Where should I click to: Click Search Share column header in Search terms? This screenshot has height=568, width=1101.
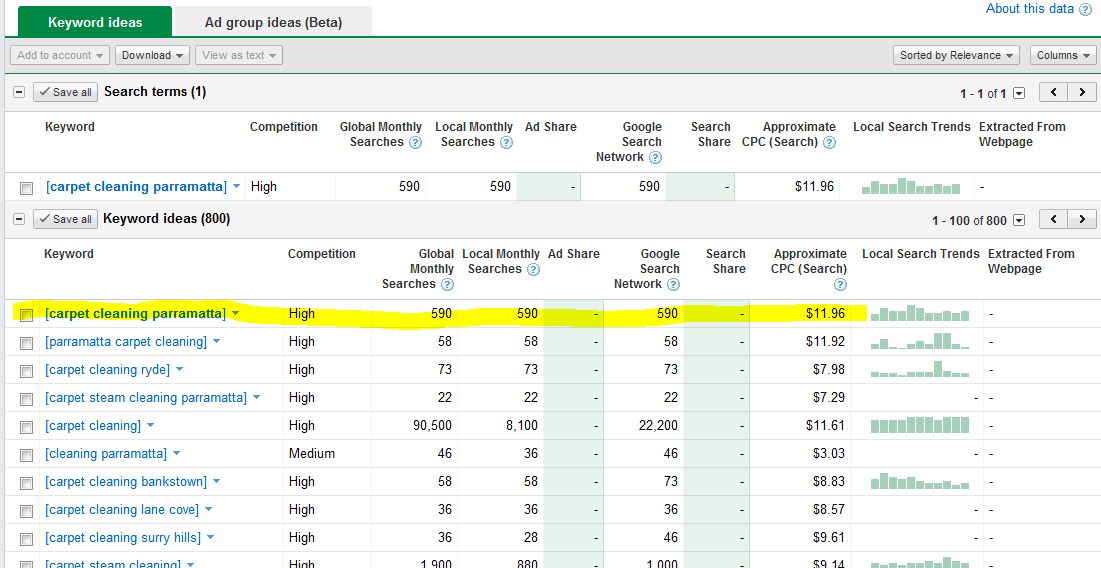(711, 134)
